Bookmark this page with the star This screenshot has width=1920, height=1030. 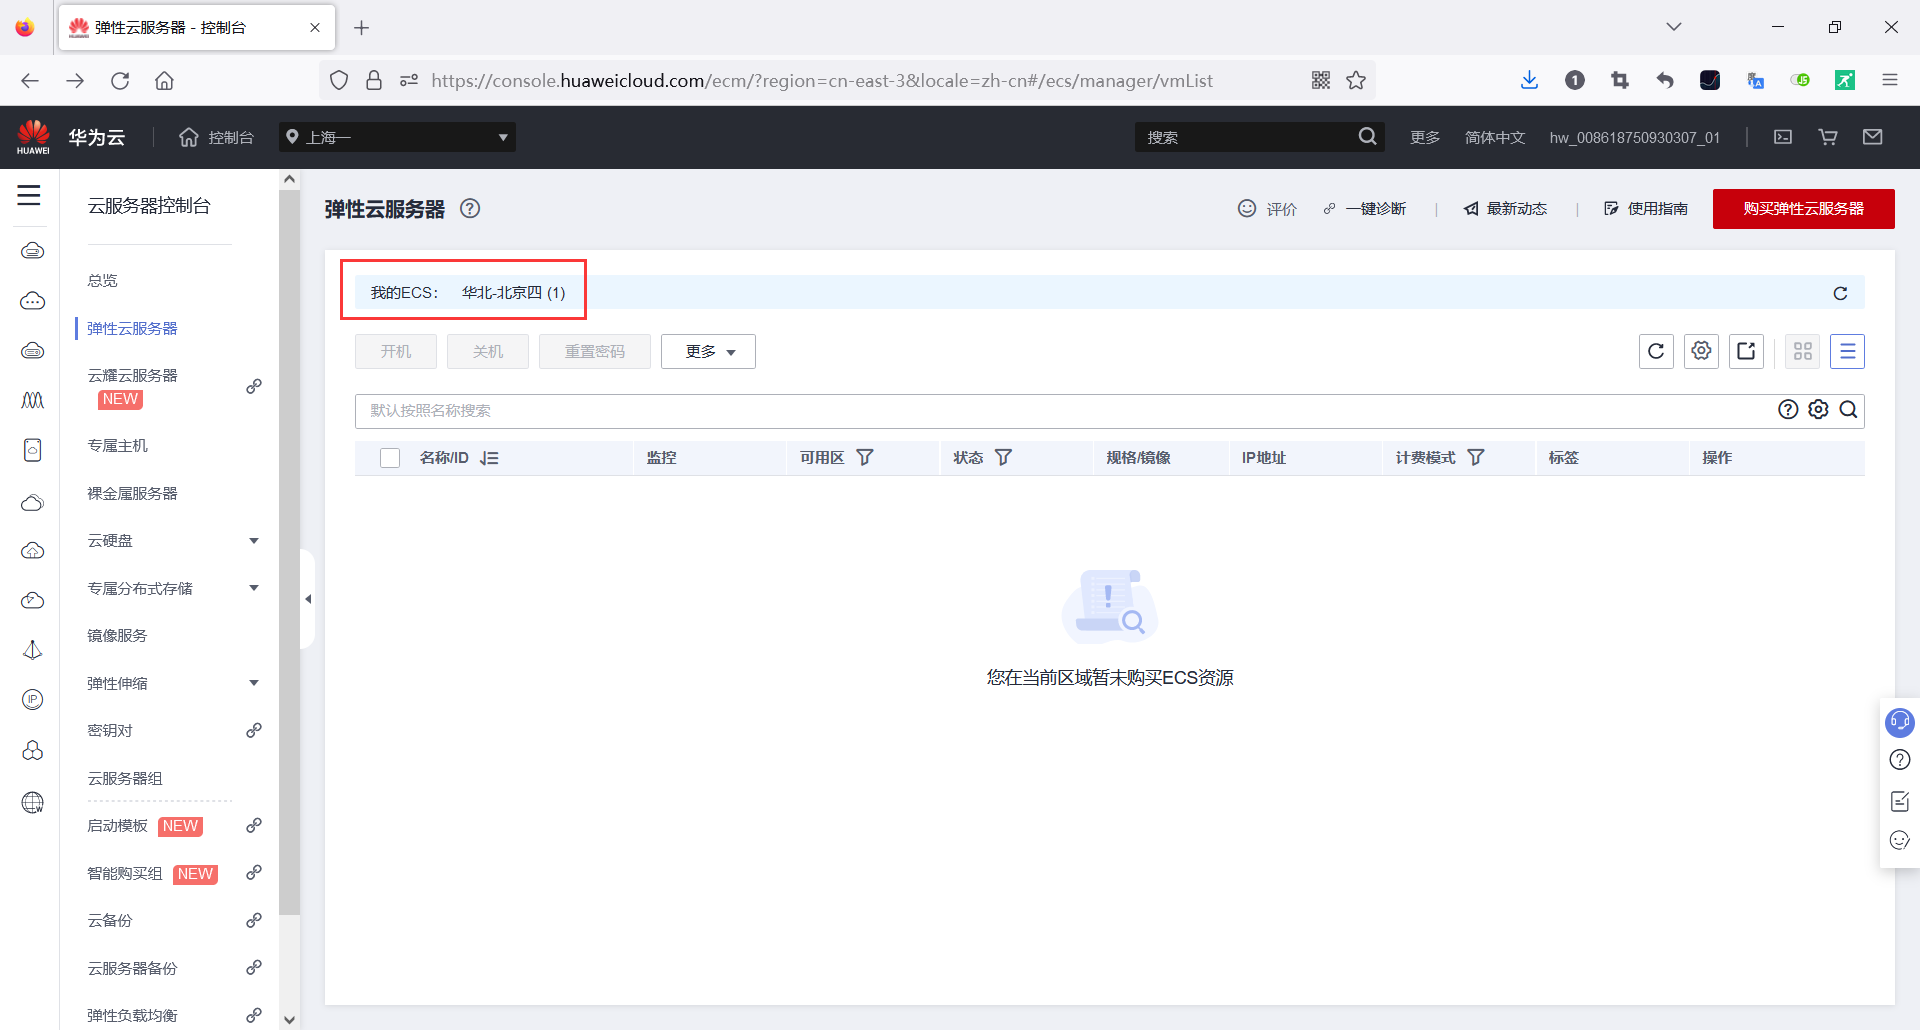pyautogui.click(x=1356, y=80)
